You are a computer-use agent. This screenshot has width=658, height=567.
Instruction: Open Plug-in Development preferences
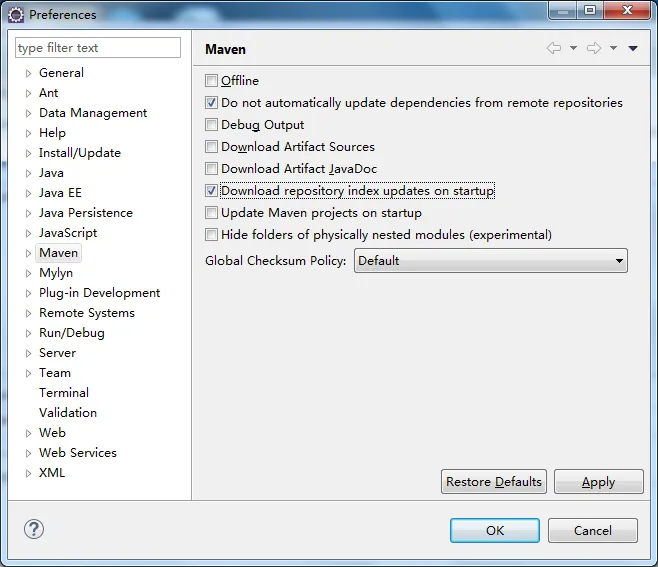tap(99, 293)
